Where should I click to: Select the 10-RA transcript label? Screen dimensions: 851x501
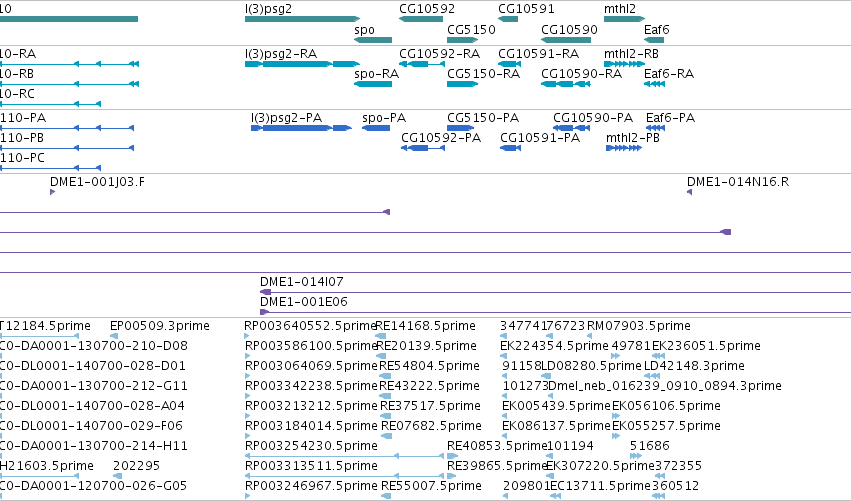click(18, 54)
